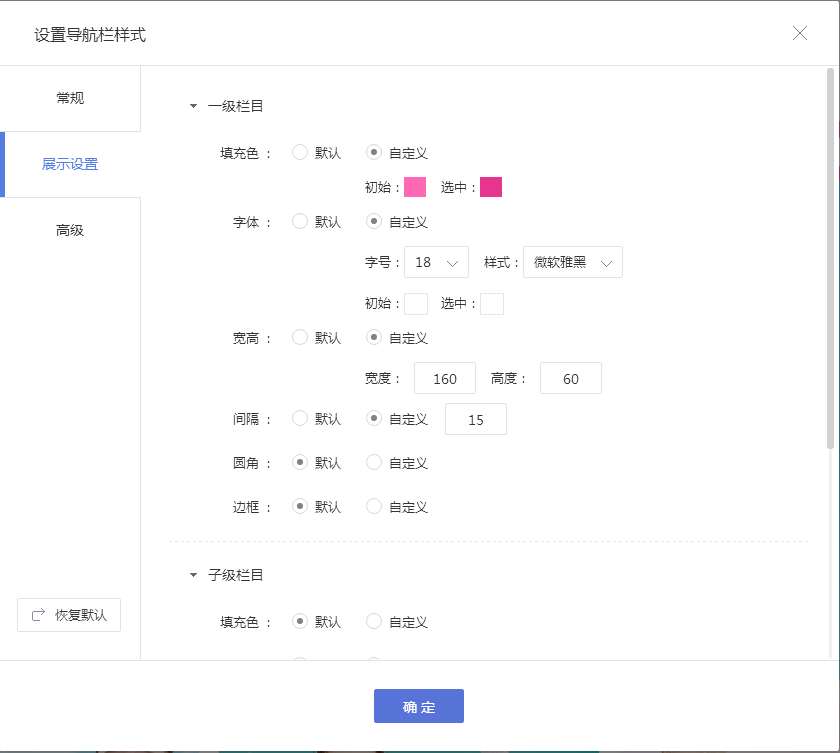Collapse the 子级栏目 section arrow
This screenshot has height=753, width=840.
[x=193, y=575]
